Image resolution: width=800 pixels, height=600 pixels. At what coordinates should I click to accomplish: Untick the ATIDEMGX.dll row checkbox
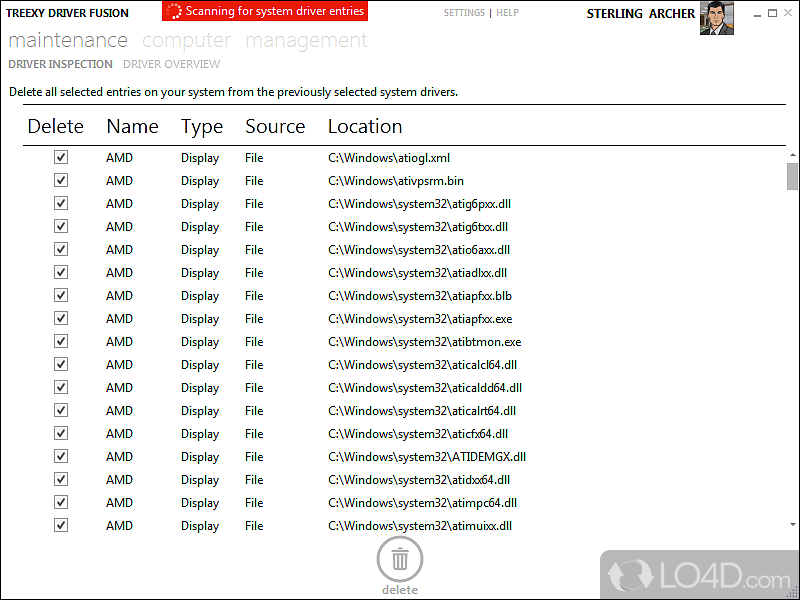(x=61, y=456)
